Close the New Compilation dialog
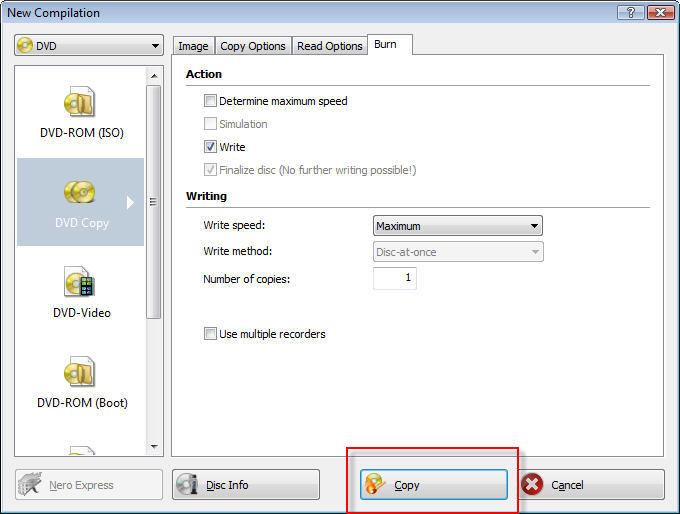The image size is (680, 514). tap(660, 13)
